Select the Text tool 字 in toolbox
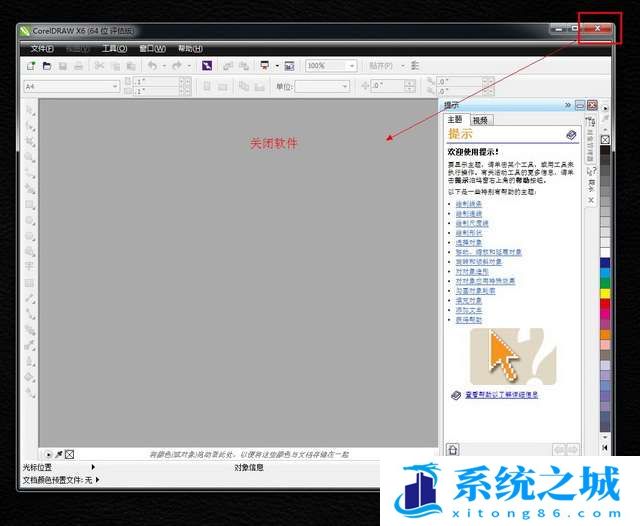 [x=29, y=266]
